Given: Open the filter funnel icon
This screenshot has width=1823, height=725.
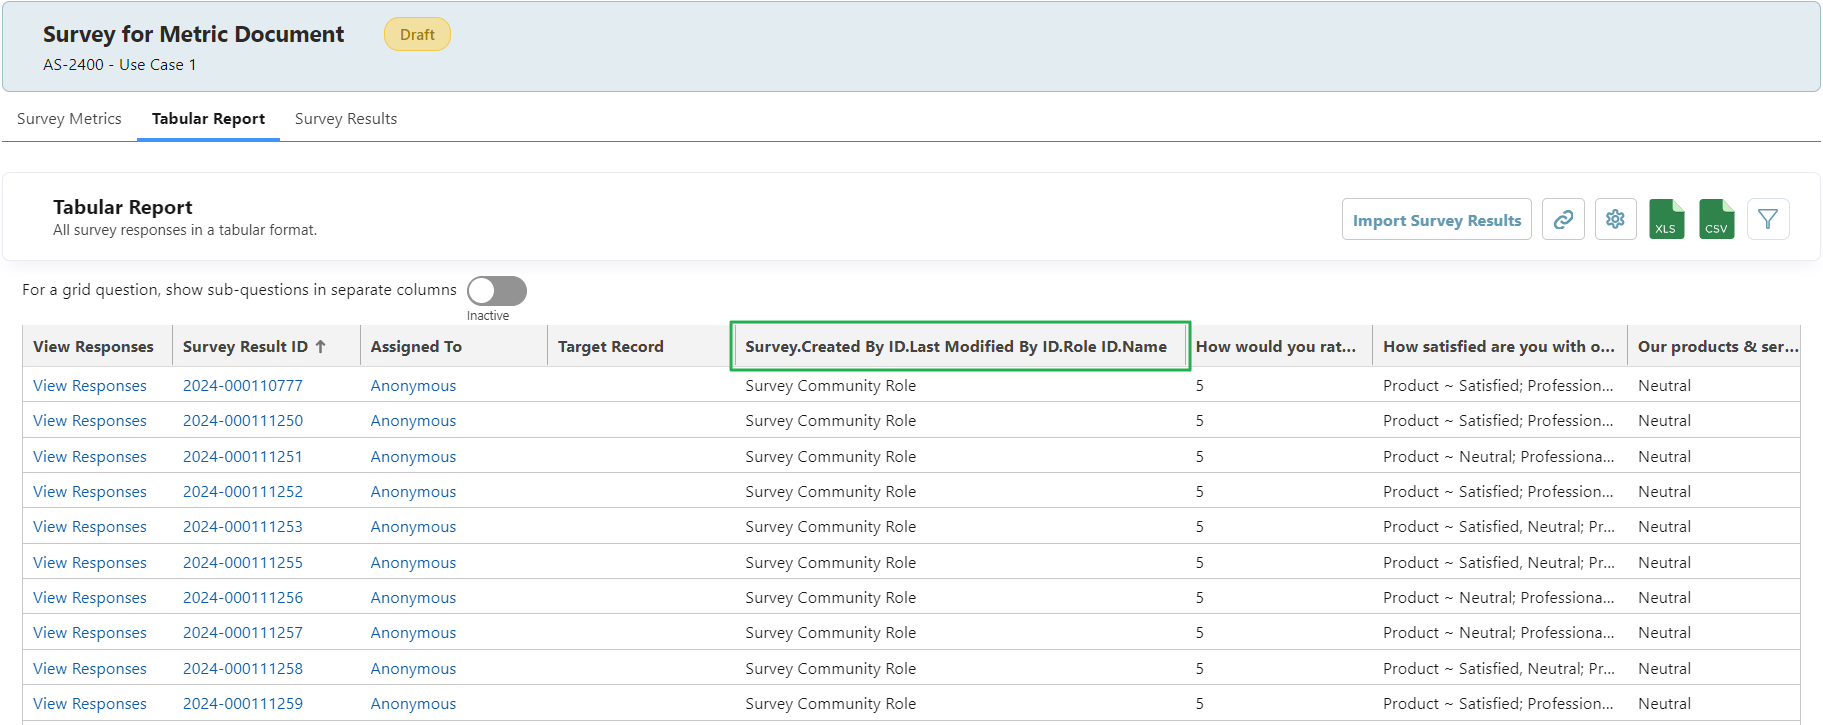Looking at the screenshot, I should coord(1767,219).
